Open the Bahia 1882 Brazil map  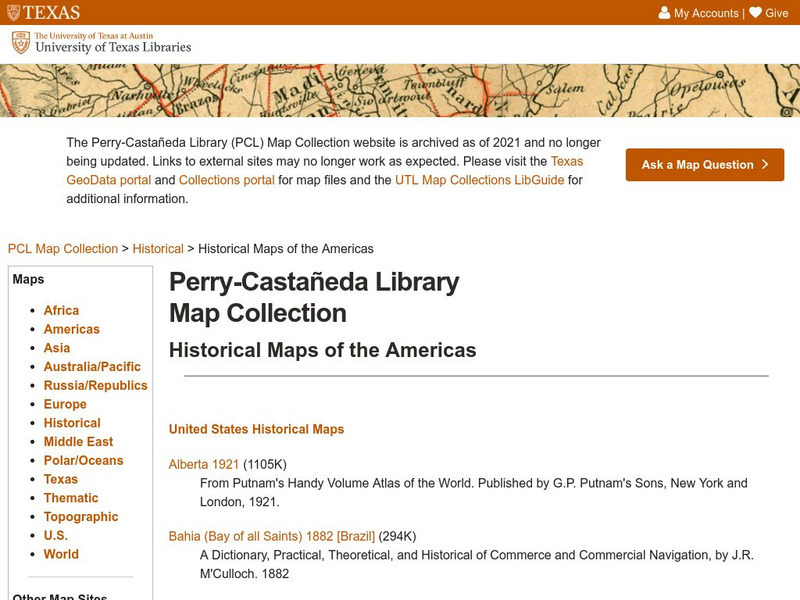(x=272, y=535)
